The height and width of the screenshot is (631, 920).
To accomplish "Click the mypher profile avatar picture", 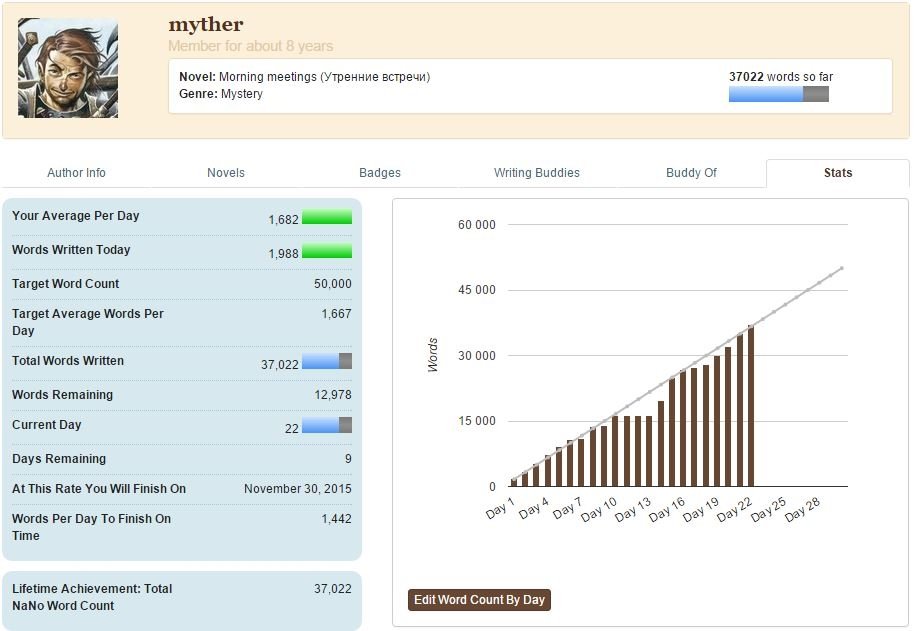I will tap(67, 68).
